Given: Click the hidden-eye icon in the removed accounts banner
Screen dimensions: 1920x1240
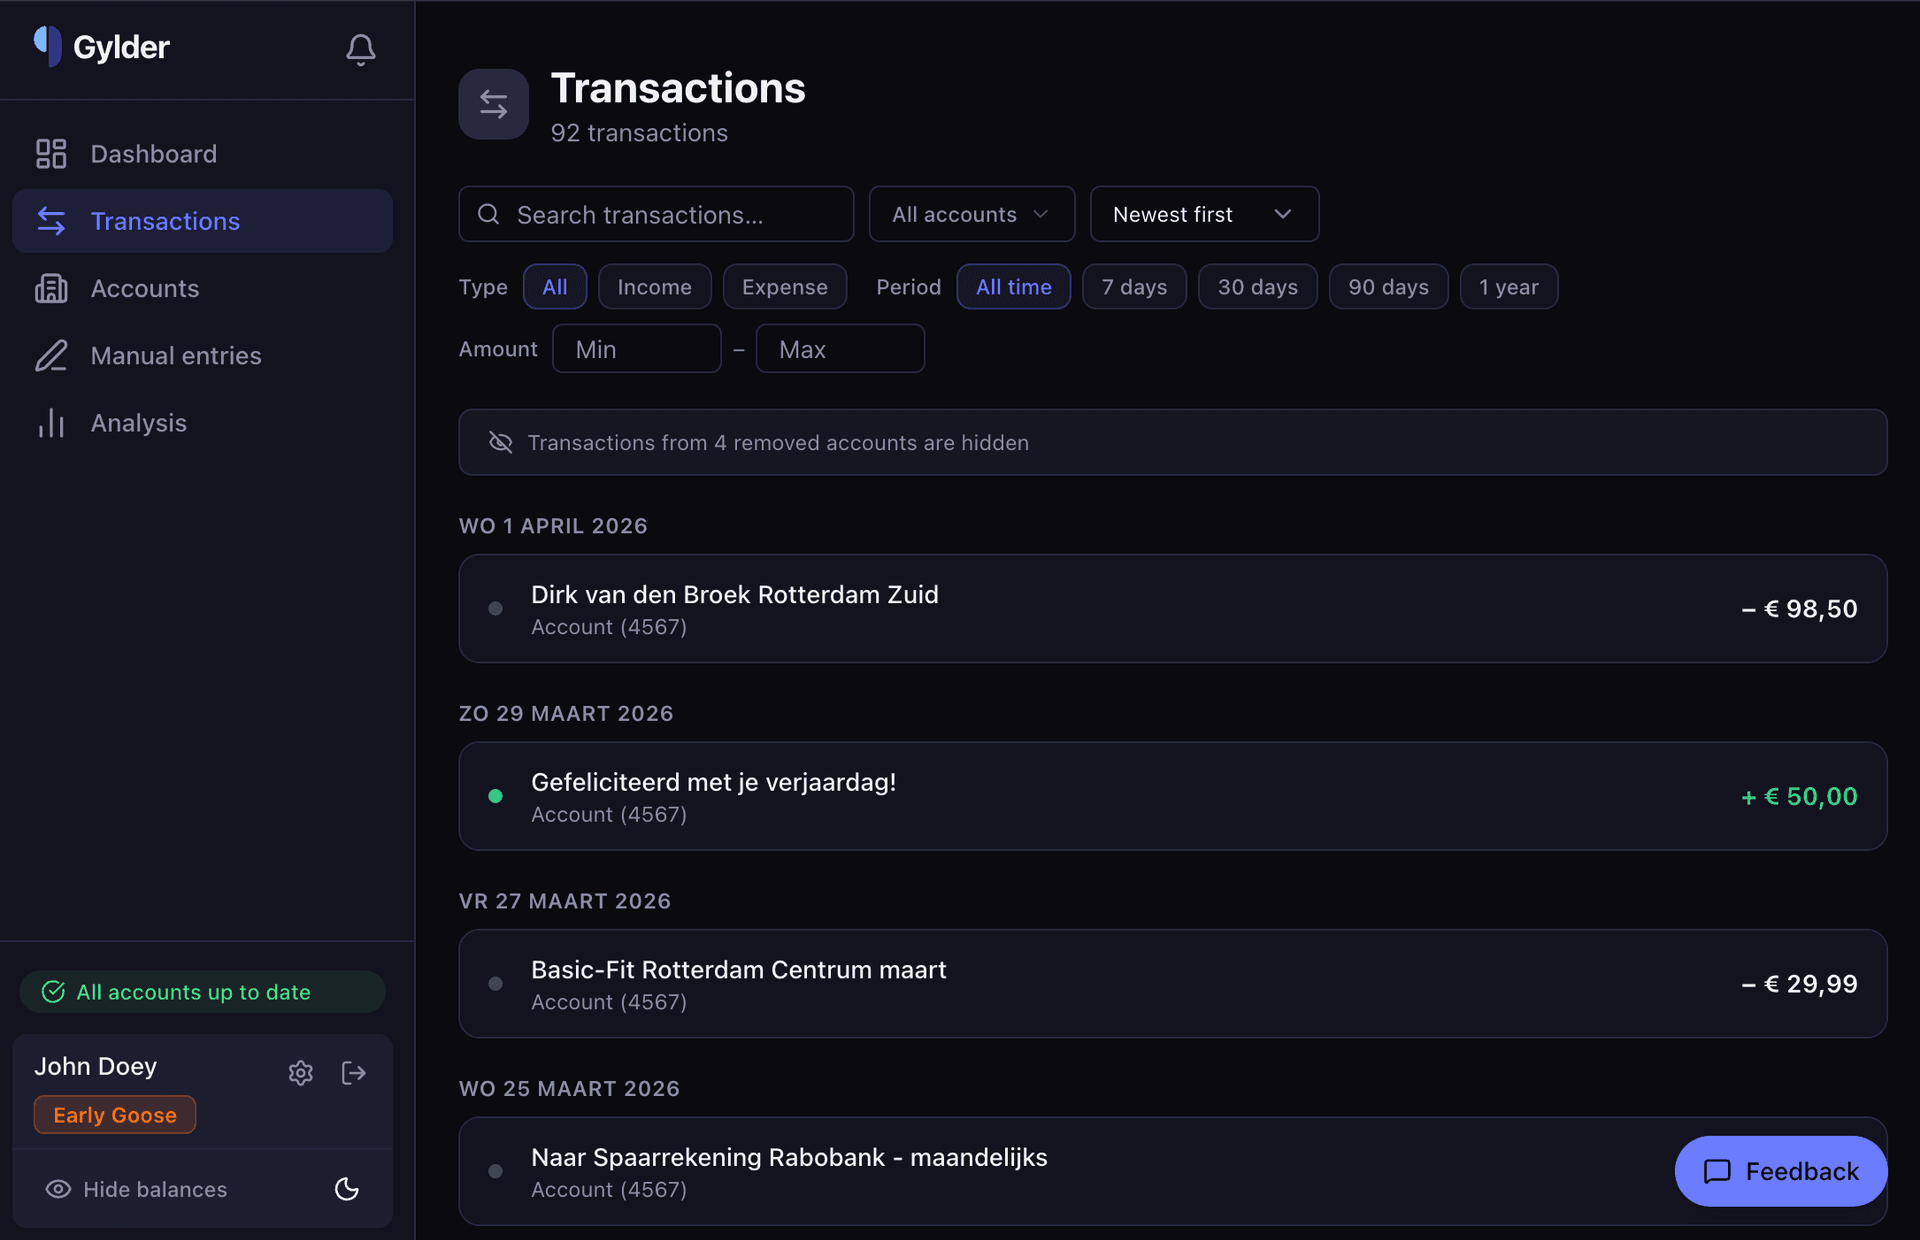Looking at the screenshot, I should 499,442.
